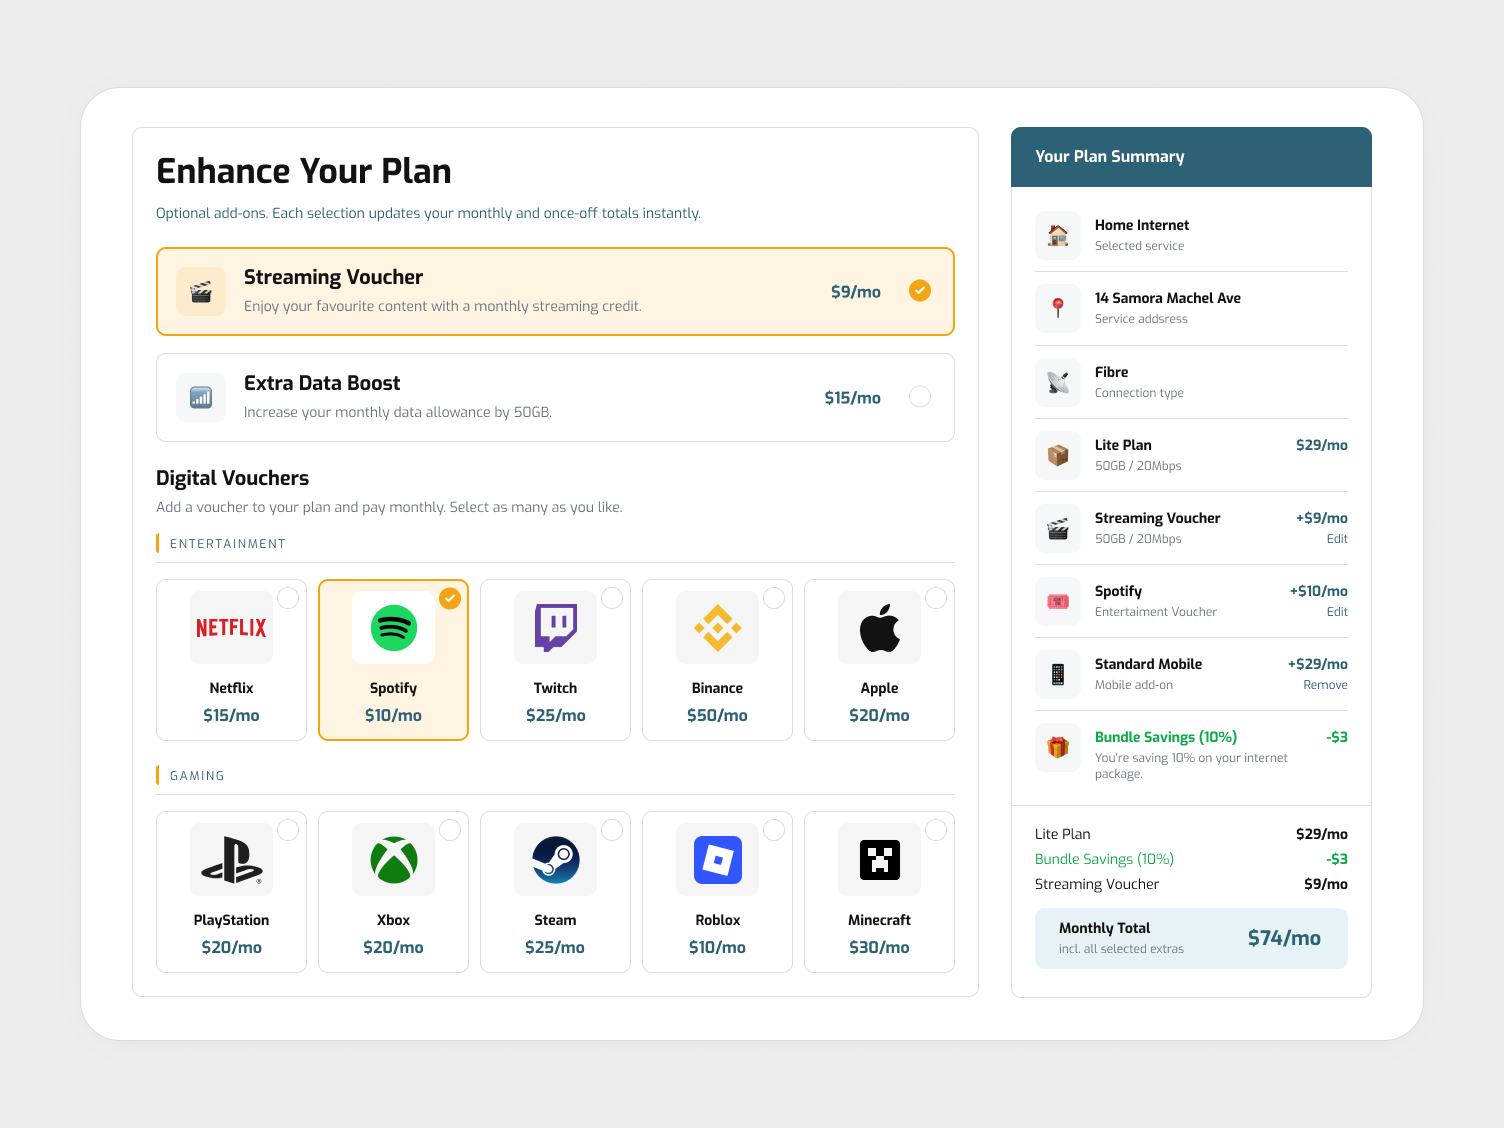Click the PlayStation voucher icon

[231, 859]
